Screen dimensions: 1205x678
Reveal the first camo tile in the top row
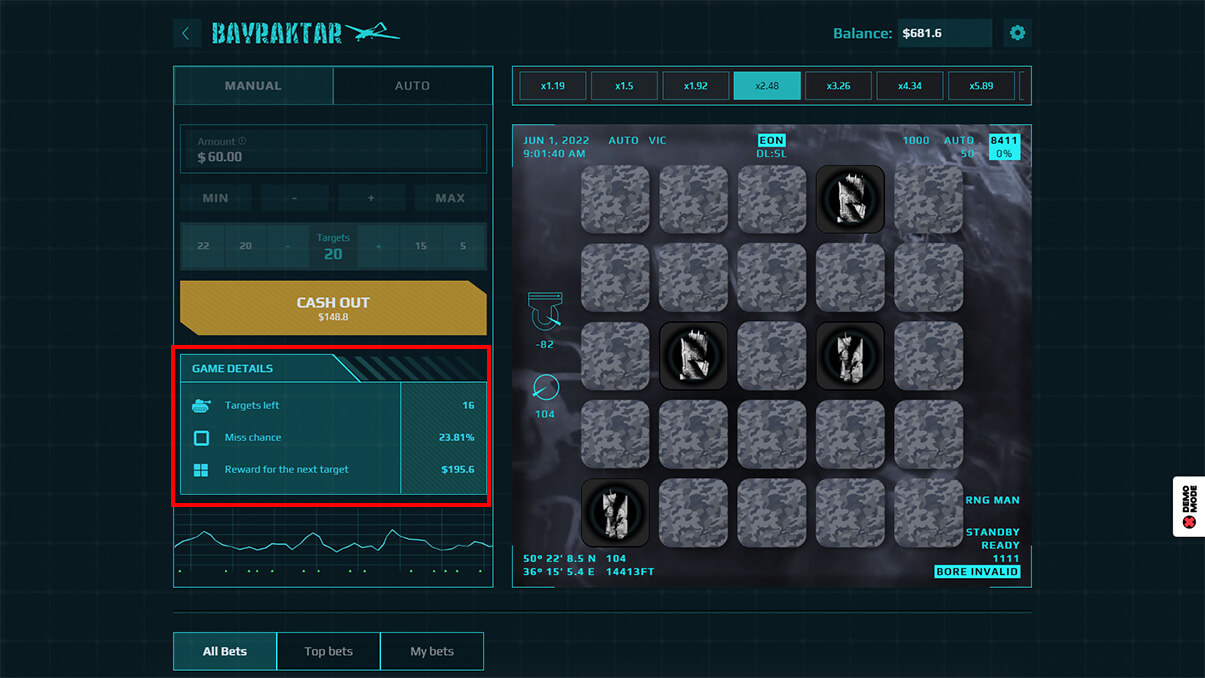[615, 200]
